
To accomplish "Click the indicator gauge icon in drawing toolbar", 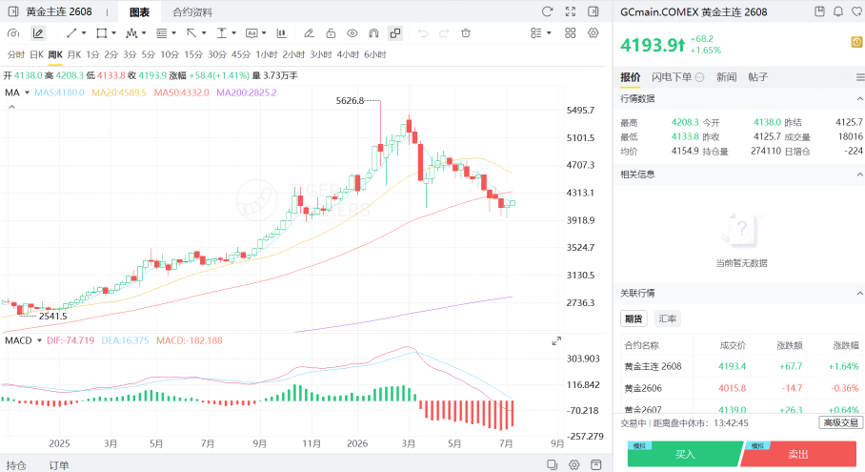I will (13, 34).
